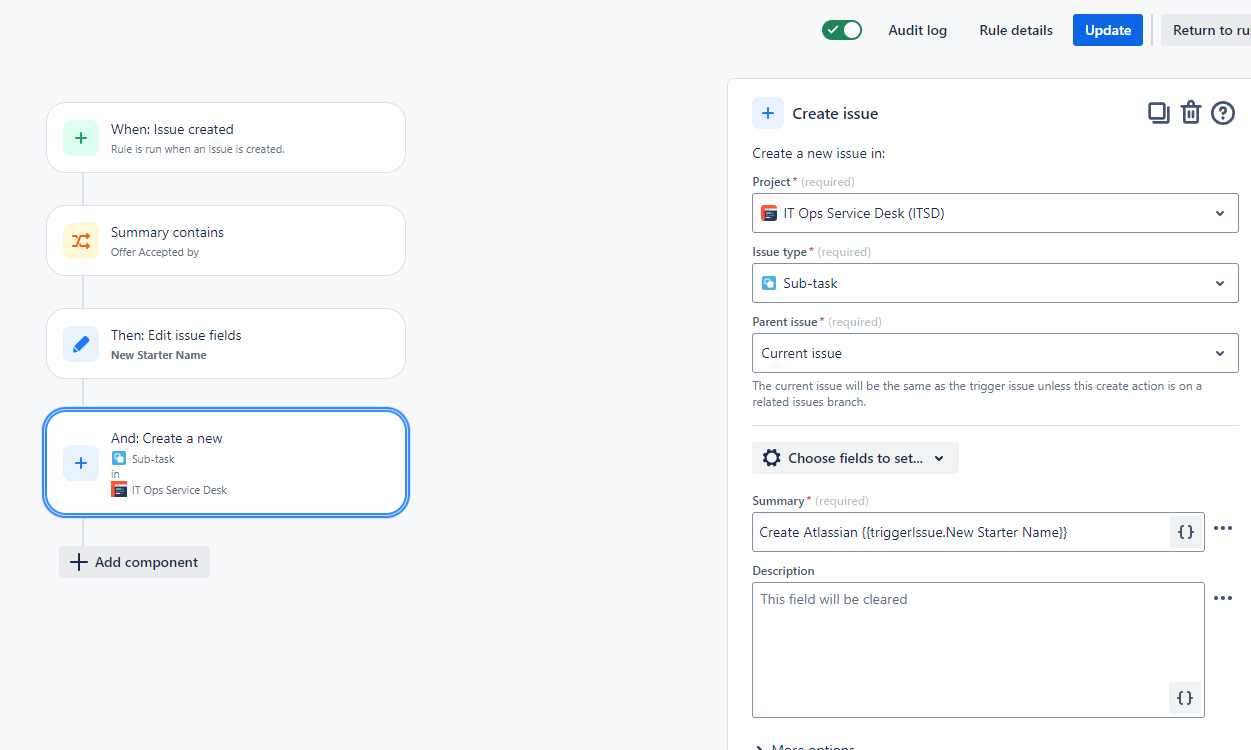Delete the Create issue action via trash icon
1251x750 pixels.
click(x=1190, y=113)
